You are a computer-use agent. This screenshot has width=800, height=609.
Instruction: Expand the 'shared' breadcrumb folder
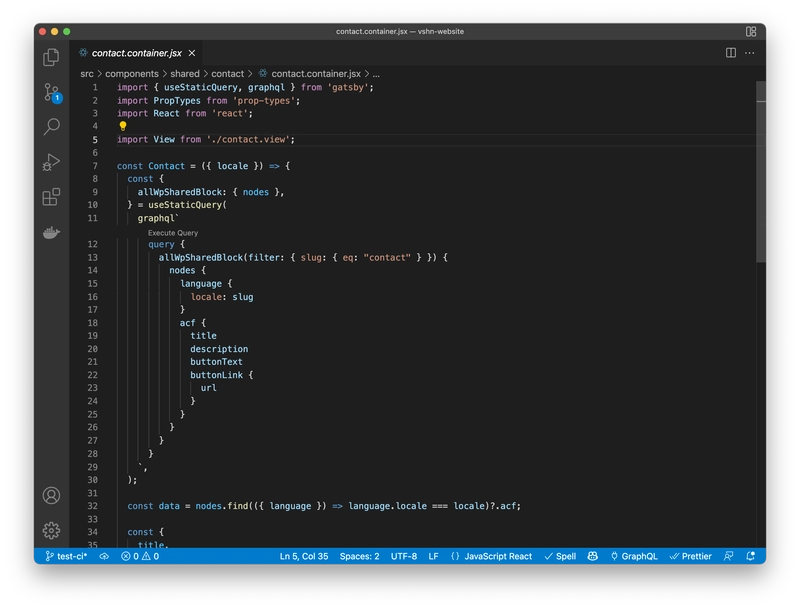[185, 74]
